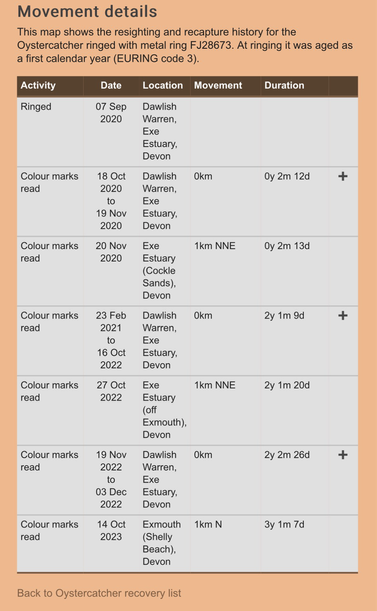Expand the 19 Nov 2022 sightings row
The image size is (377, 611).
point(343,455)
